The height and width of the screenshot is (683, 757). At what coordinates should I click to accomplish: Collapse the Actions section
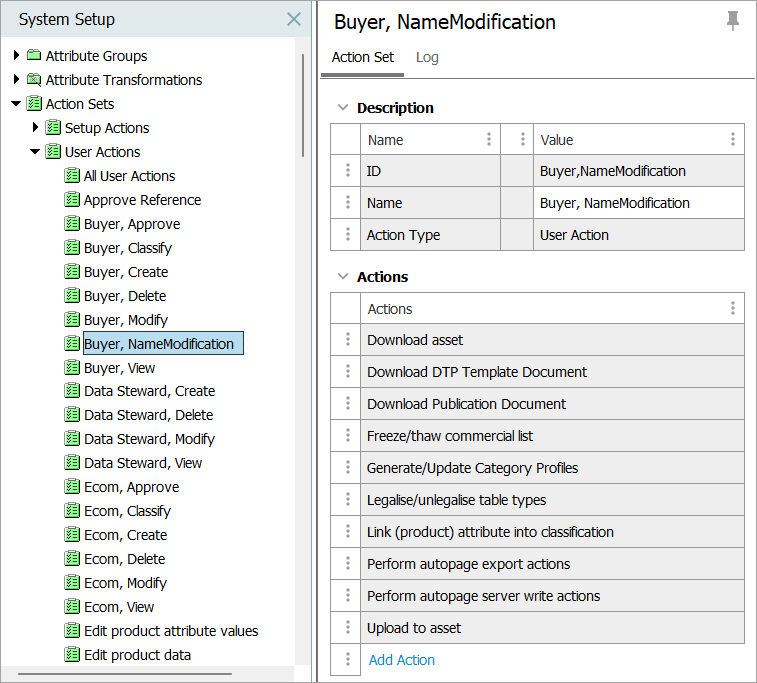point(343,277)
